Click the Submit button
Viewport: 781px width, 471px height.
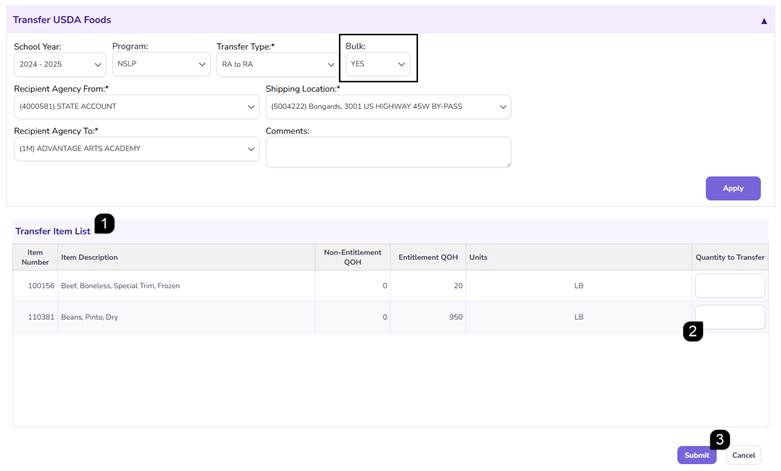click(x=696, y=455)
